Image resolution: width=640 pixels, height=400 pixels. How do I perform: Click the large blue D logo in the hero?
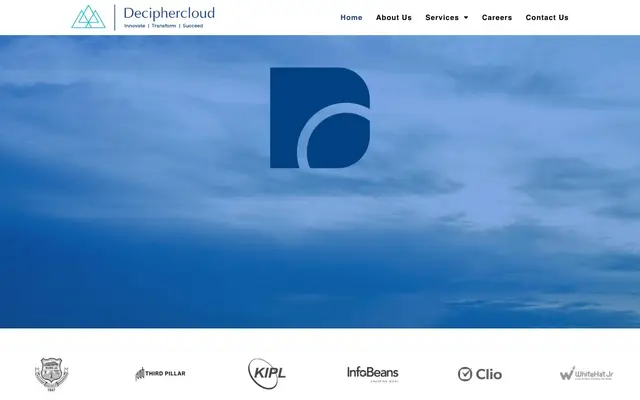(x=320, y=118)
